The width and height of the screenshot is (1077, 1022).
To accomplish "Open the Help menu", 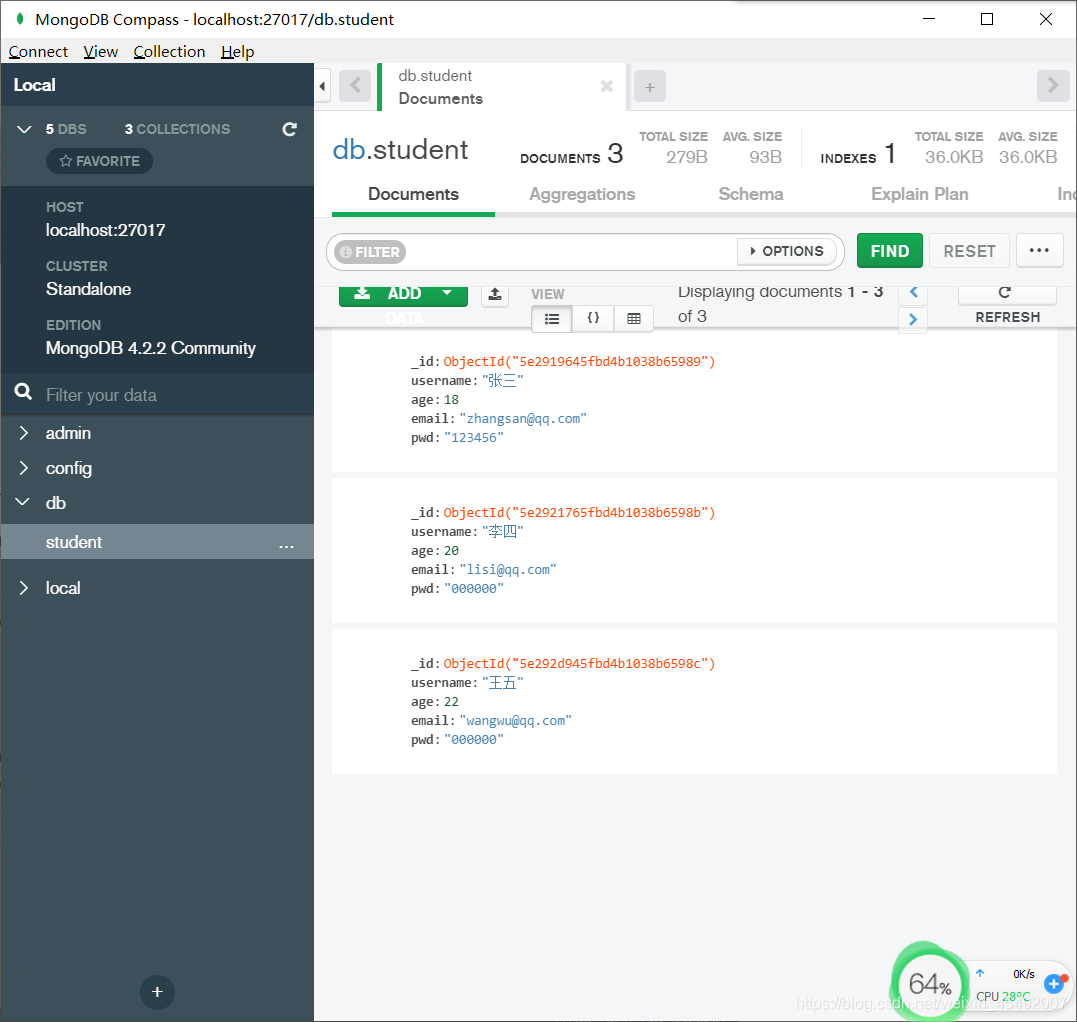I will pyautogui.click(x=238, y=52).
